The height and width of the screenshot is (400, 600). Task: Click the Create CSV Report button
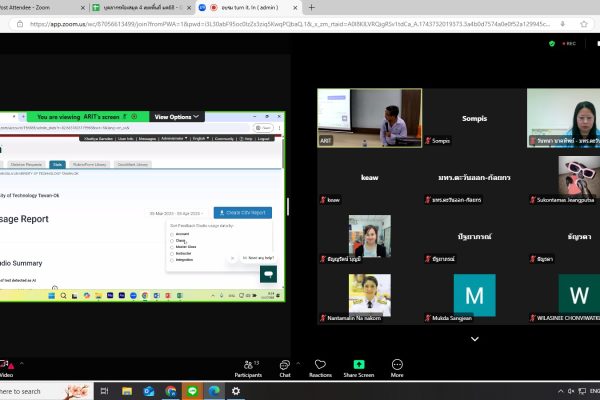tap(243, 213)
